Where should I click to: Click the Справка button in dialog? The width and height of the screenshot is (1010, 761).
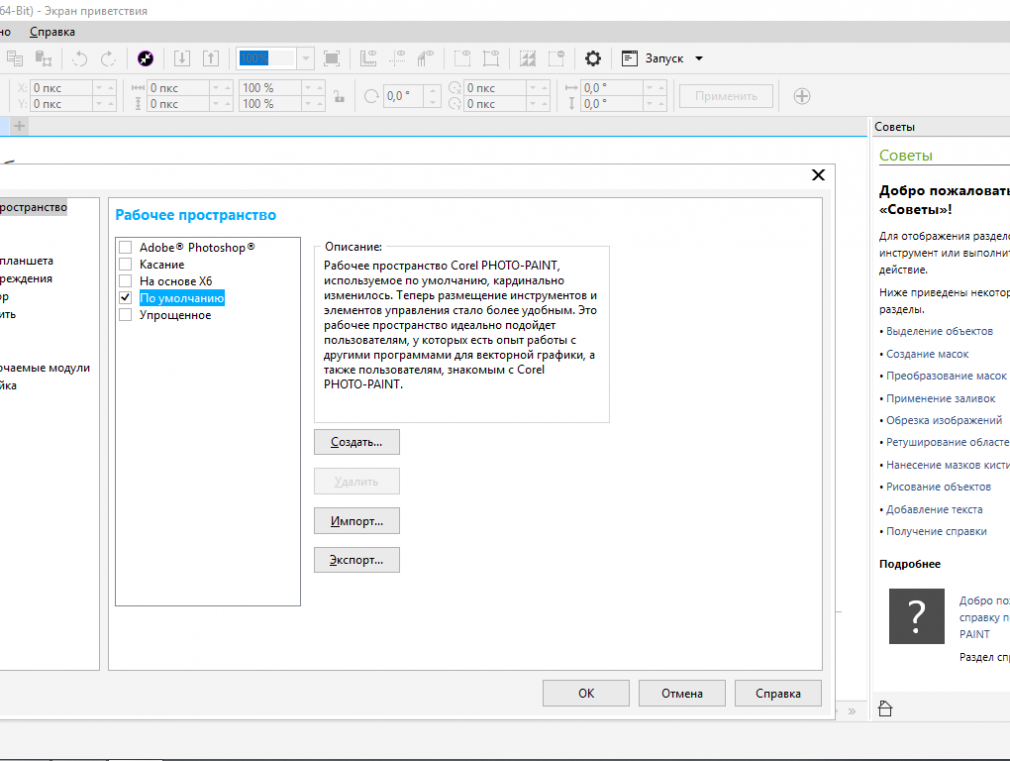tap(778, 693)
